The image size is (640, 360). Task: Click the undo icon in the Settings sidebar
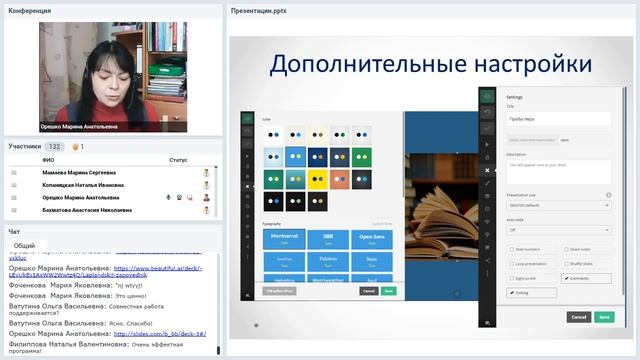point(487,112)
